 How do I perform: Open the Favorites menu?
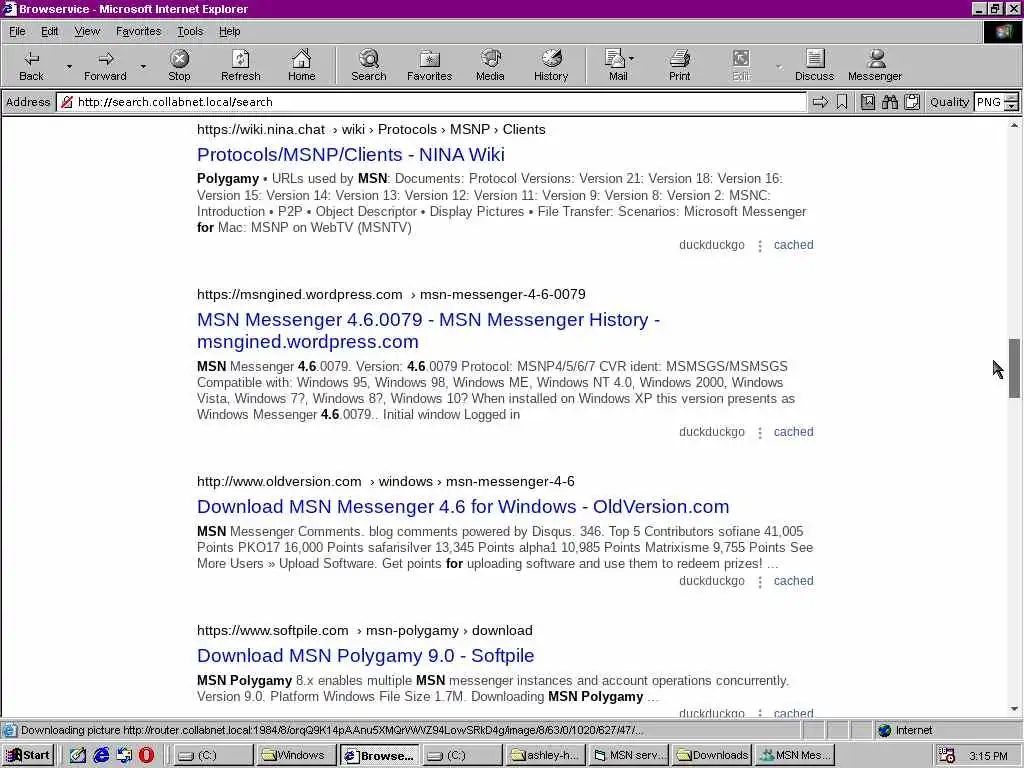tap(138, 31)
